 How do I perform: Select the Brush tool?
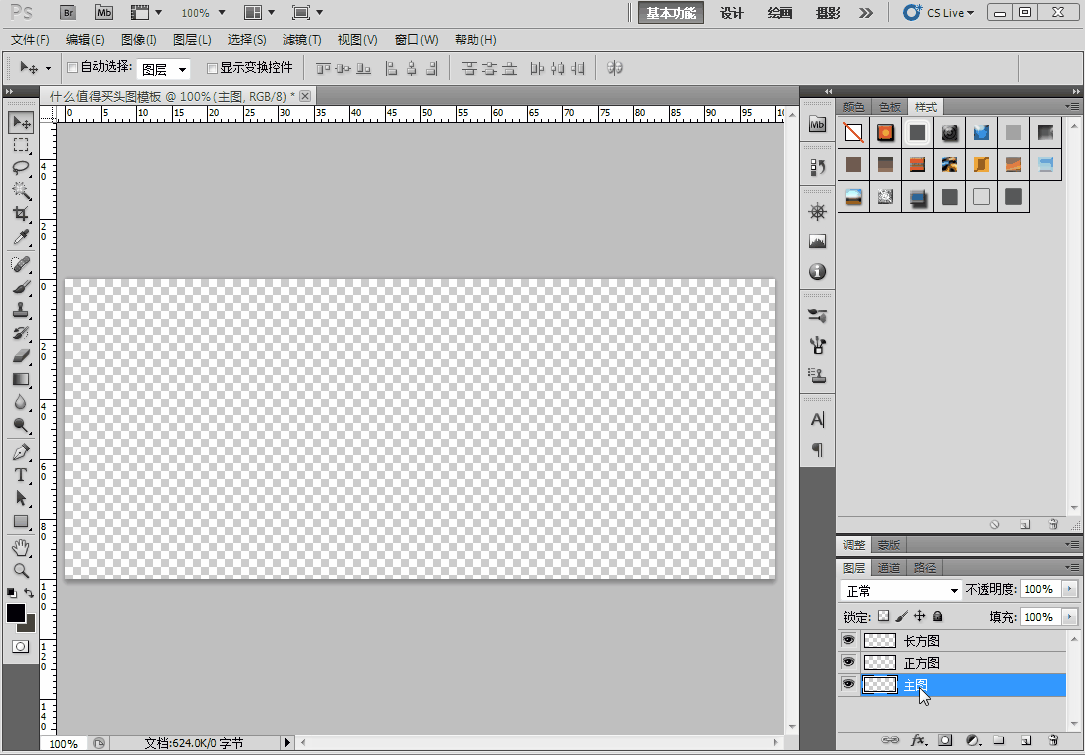[x=21, y=287]
